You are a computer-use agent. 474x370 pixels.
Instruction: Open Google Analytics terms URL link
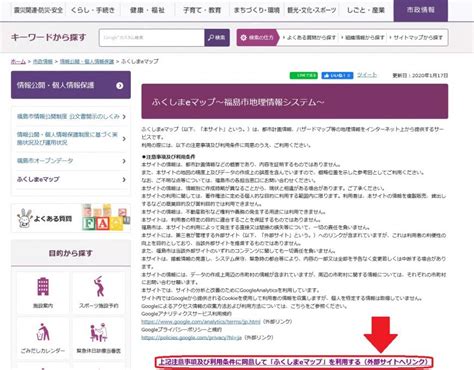[201, 322]
